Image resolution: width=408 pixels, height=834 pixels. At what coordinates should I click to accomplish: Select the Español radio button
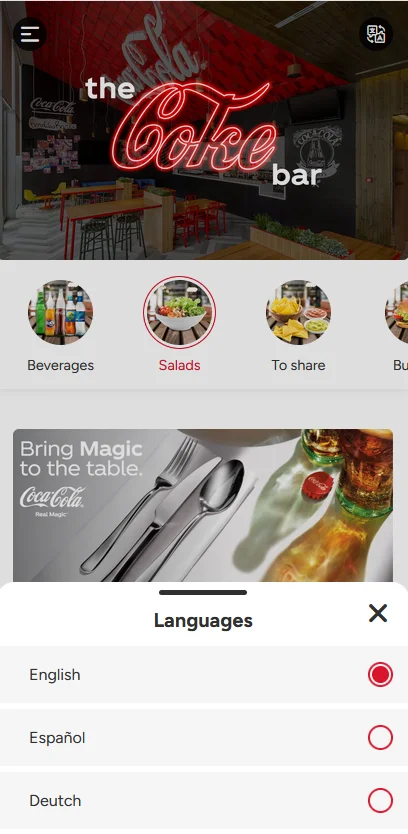coord(380,738)
